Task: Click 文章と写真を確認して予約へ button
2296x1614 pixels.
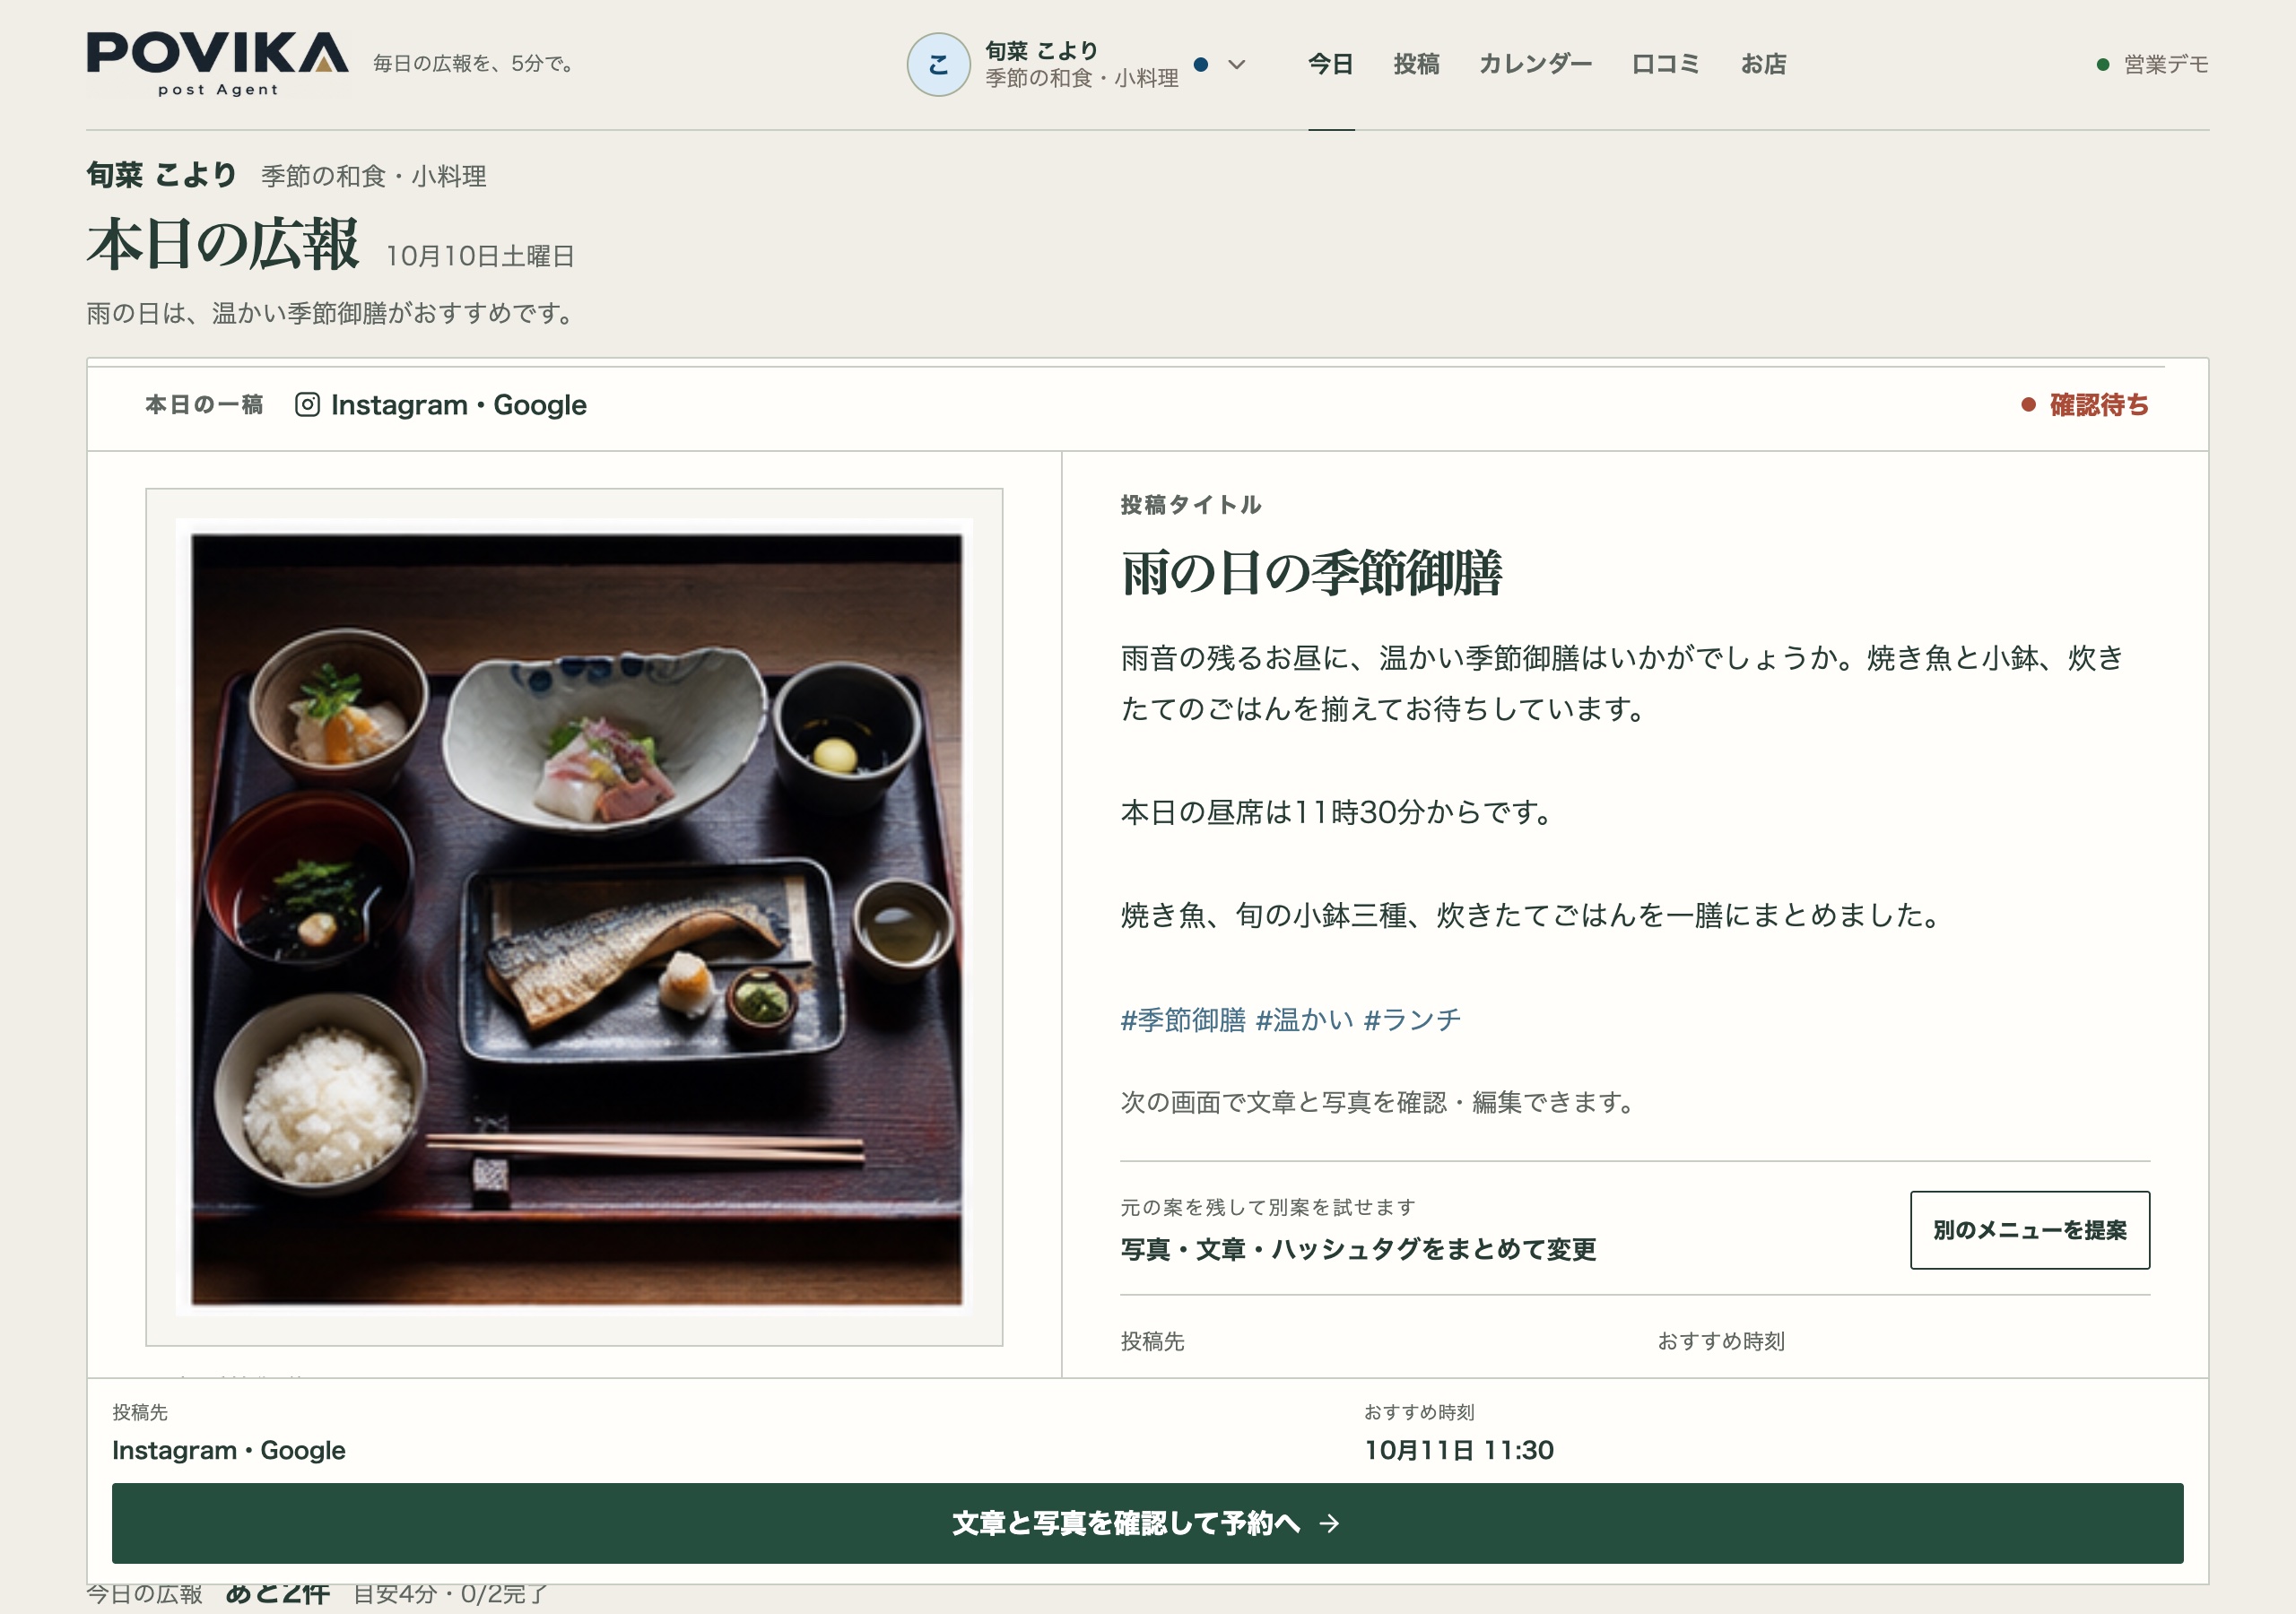Action: pos(1147,1522)
